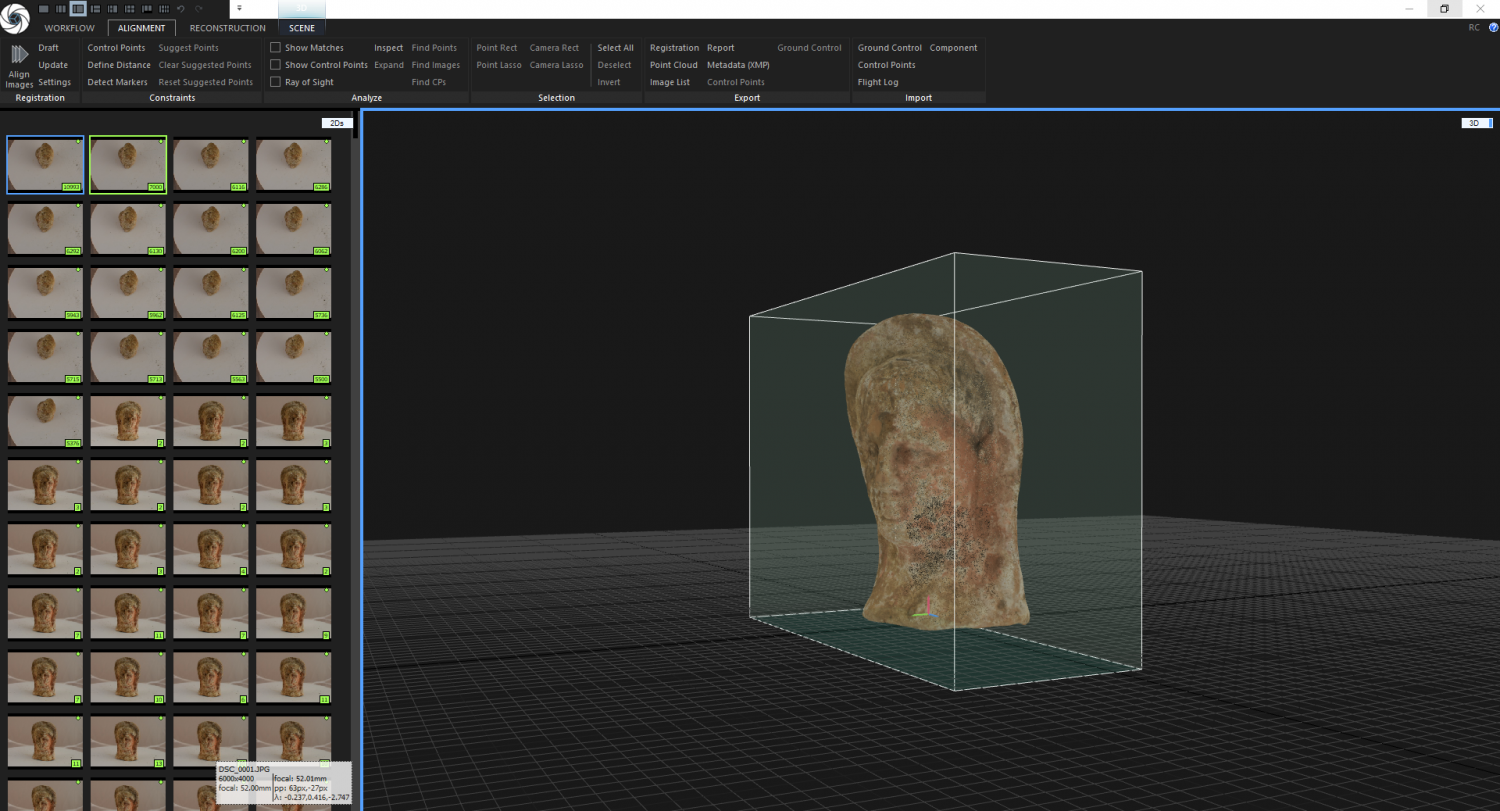Choose the last layout icon in the row

coord(163,9)
